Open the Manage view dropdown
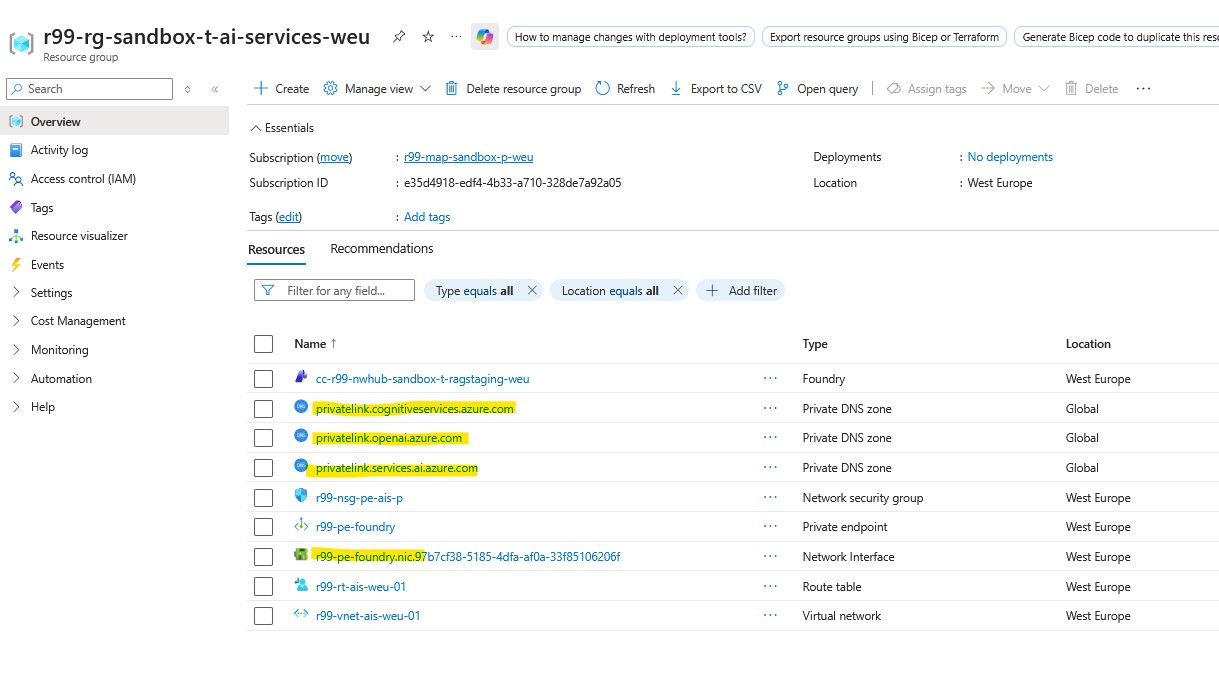The width and height of the screenshot is (1219, 682). coord(376,88)
